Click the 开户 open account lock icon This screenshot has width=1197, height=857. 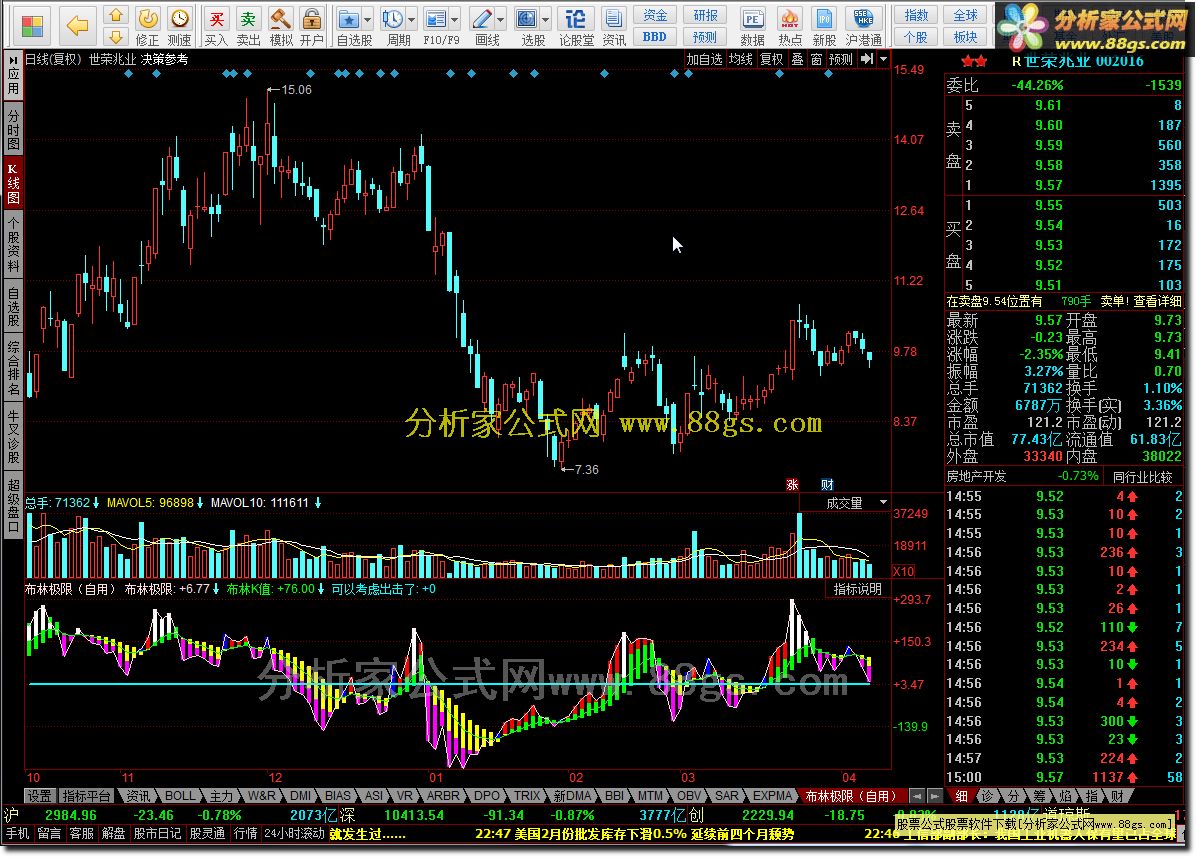tap(311, 26)
